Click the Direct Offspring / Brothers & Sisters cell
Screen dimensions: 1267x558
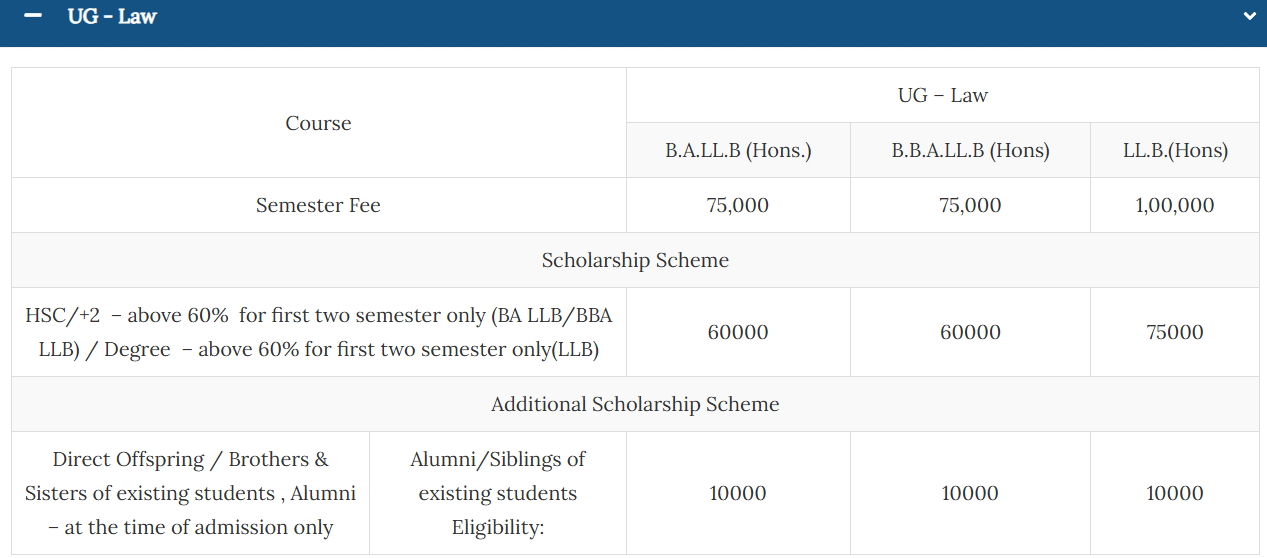tap(190, 493)
